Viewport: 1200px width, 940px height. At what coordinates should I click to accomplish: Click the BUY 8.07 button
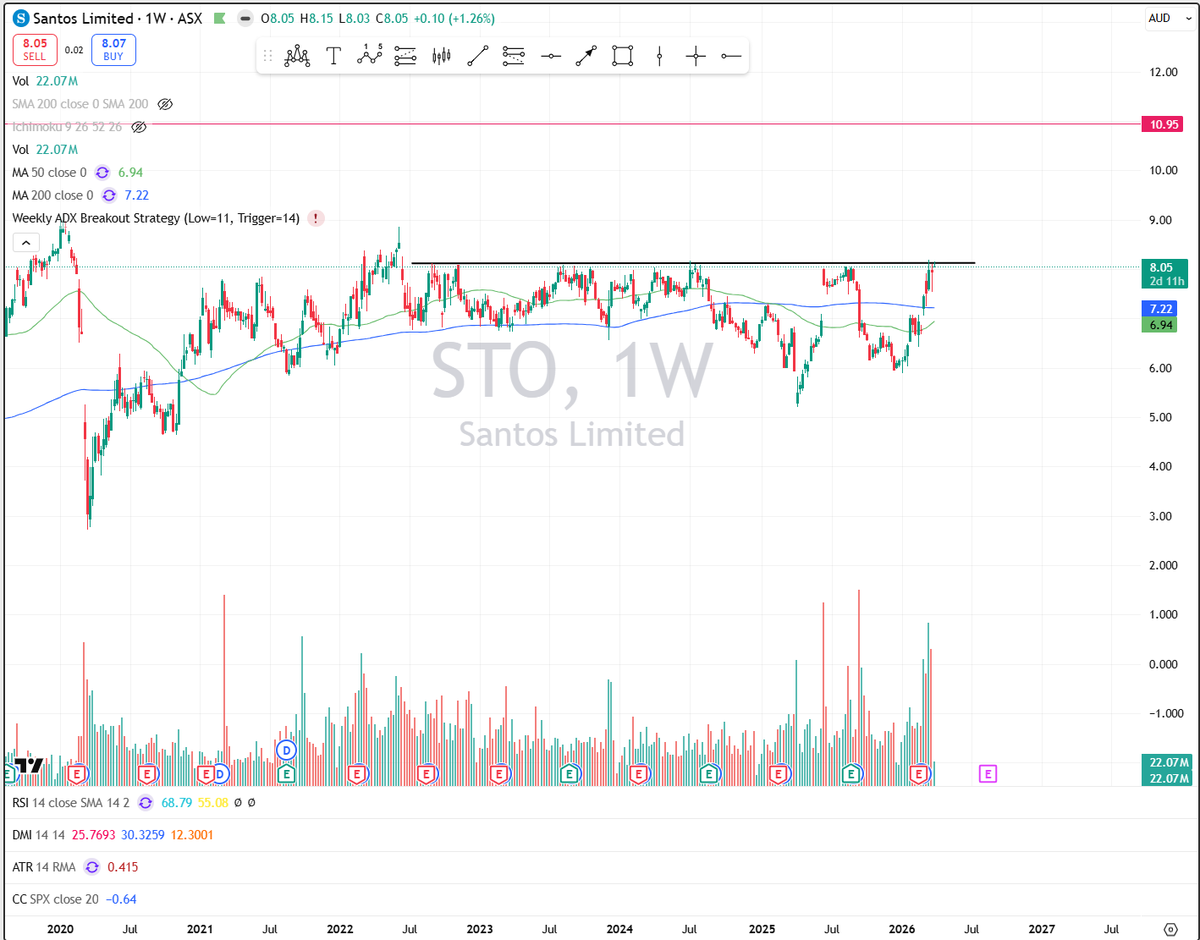113,50
